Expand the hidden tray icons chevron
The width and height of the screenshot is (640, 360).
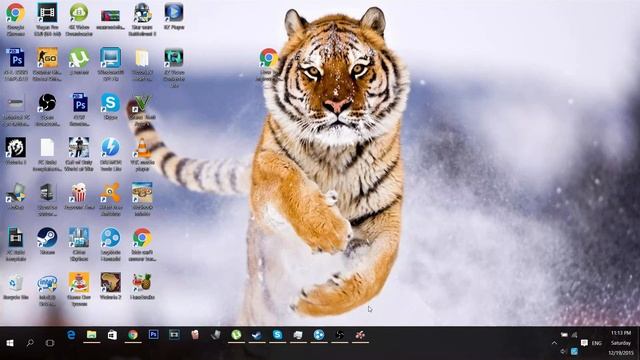click(x=554, y=343)
